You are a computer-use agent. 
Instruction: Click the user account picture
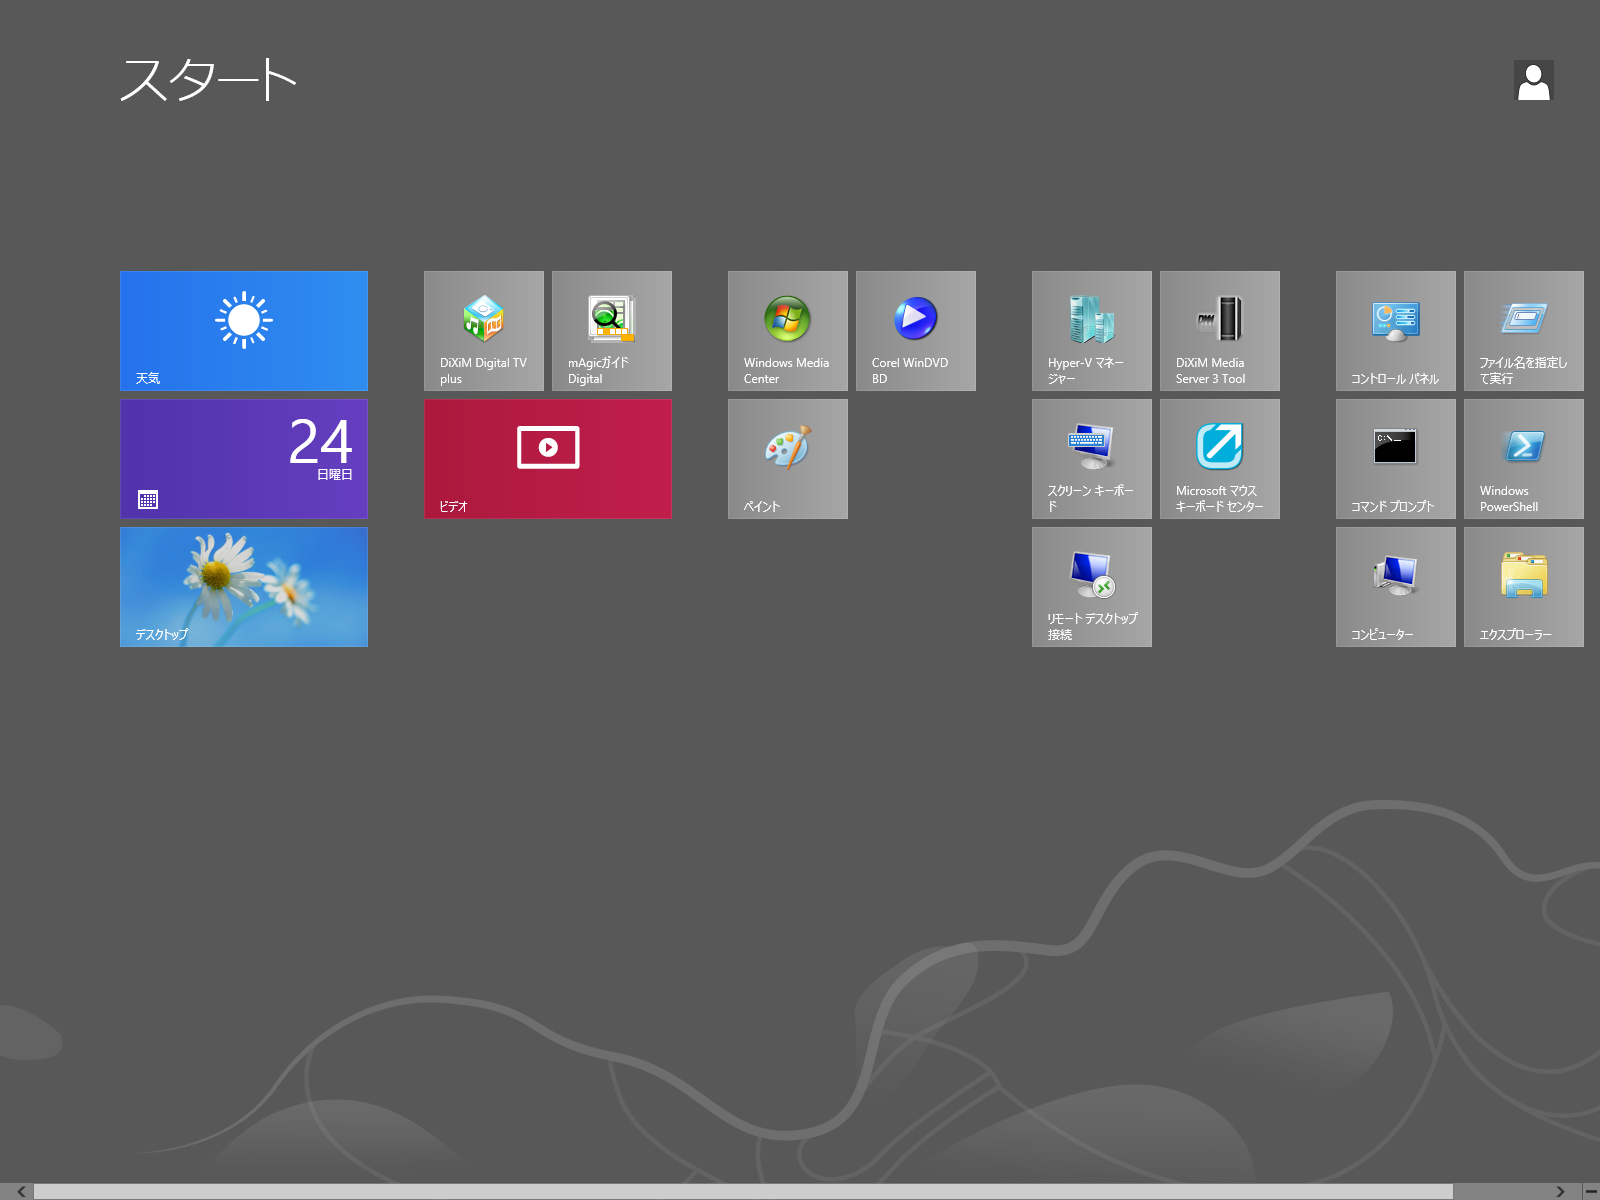coord(1533,81)
